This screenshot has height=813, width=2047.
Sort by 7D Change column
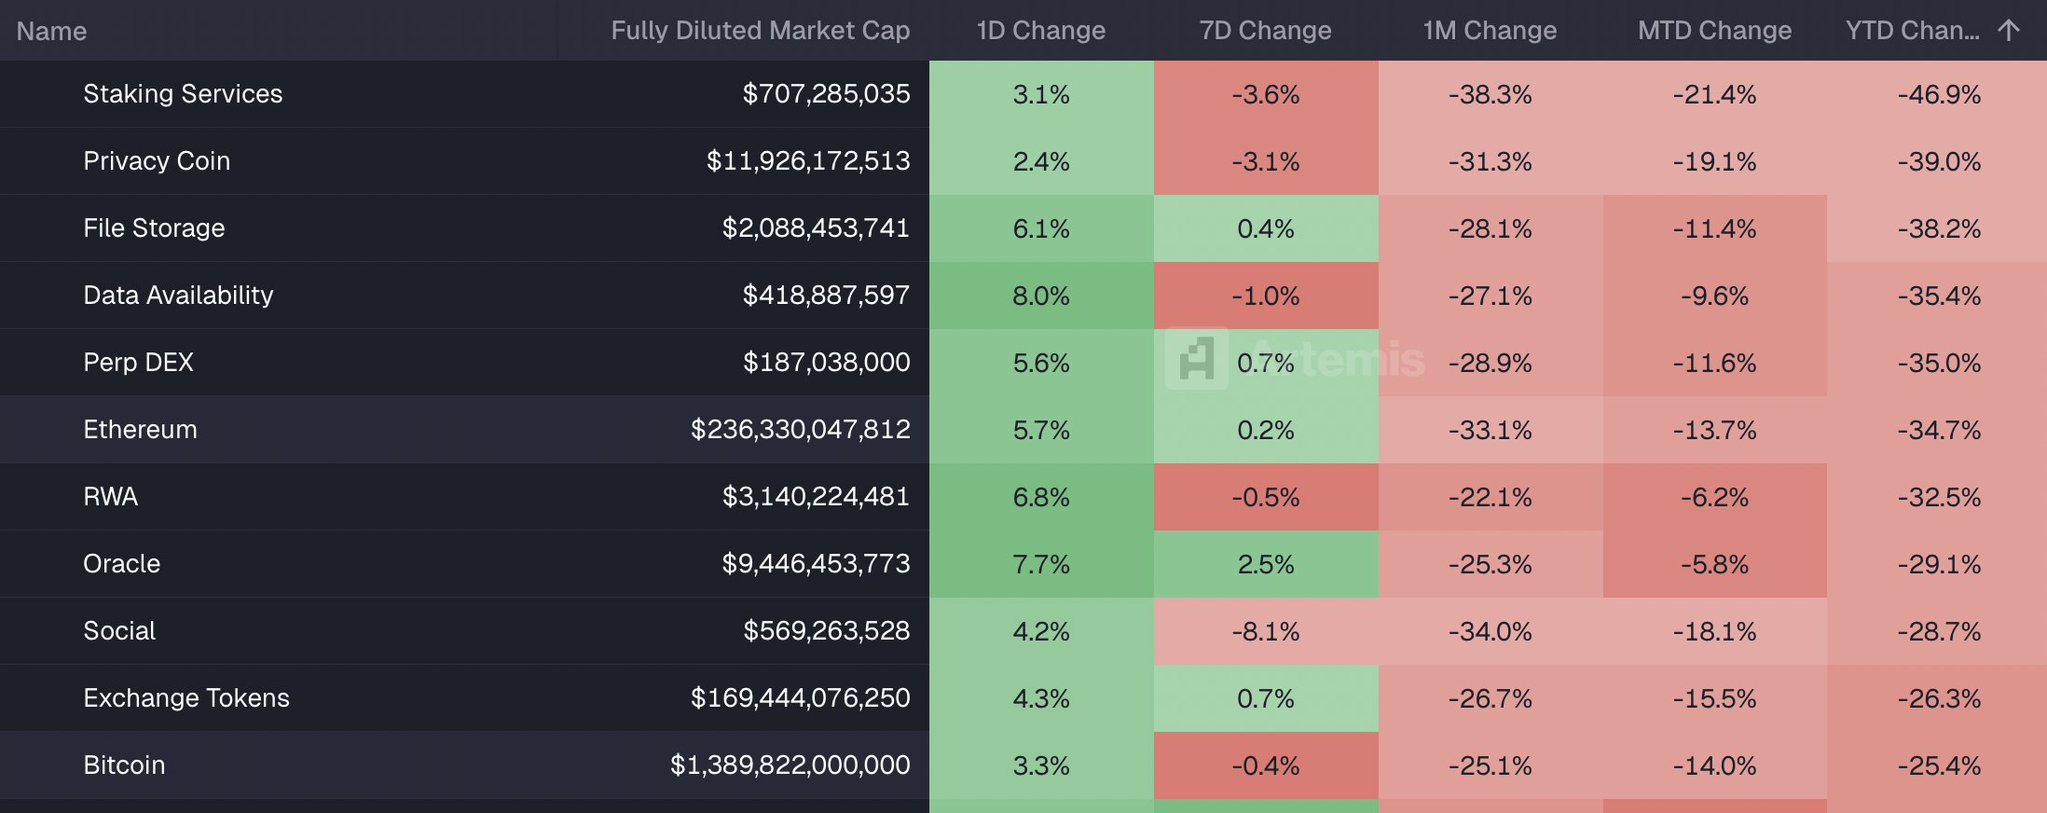pyautogui.click(x=1265, y=30)
